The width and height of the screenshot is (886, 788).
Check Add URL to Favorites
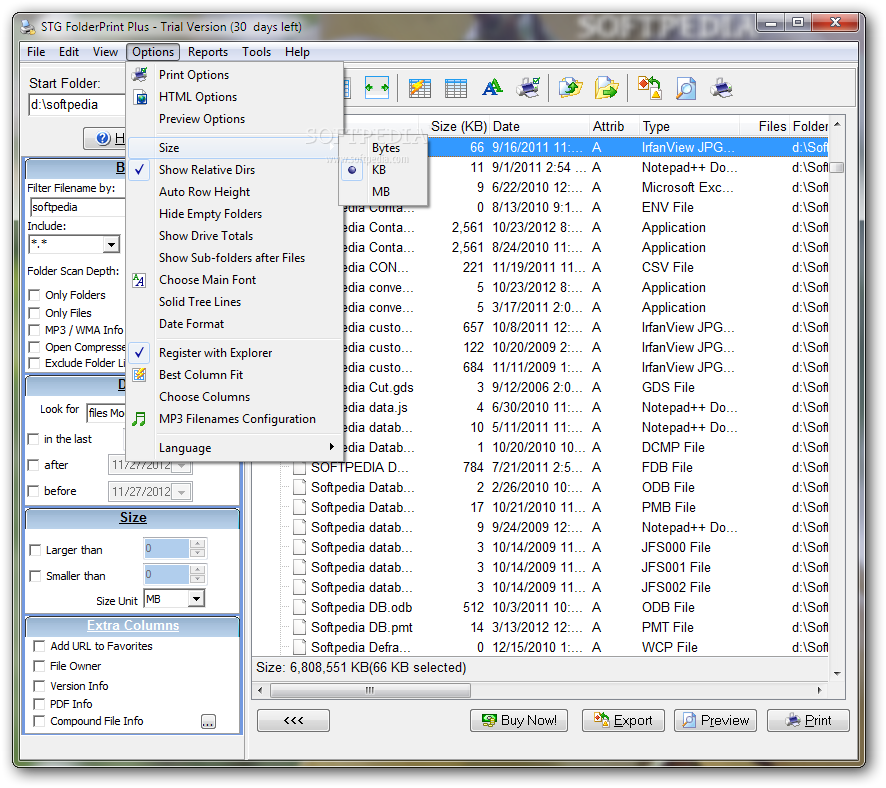point(40,646)
